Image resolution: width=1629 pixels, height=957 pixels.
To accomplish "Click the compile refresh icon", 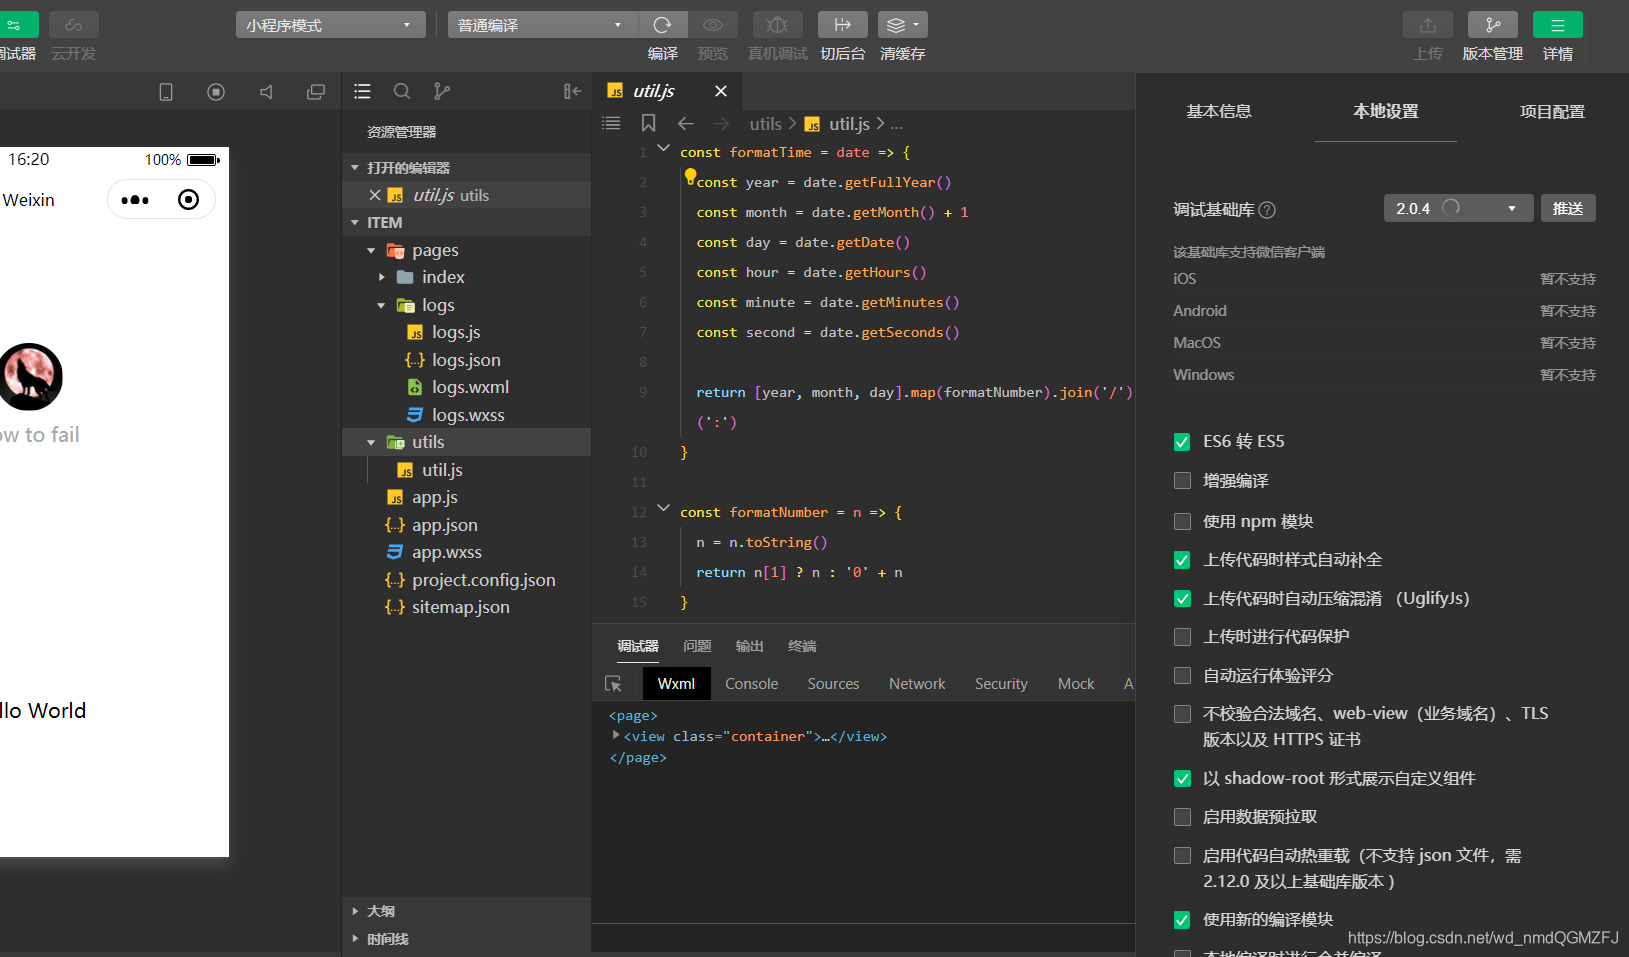I will click(x=662, y=25).
